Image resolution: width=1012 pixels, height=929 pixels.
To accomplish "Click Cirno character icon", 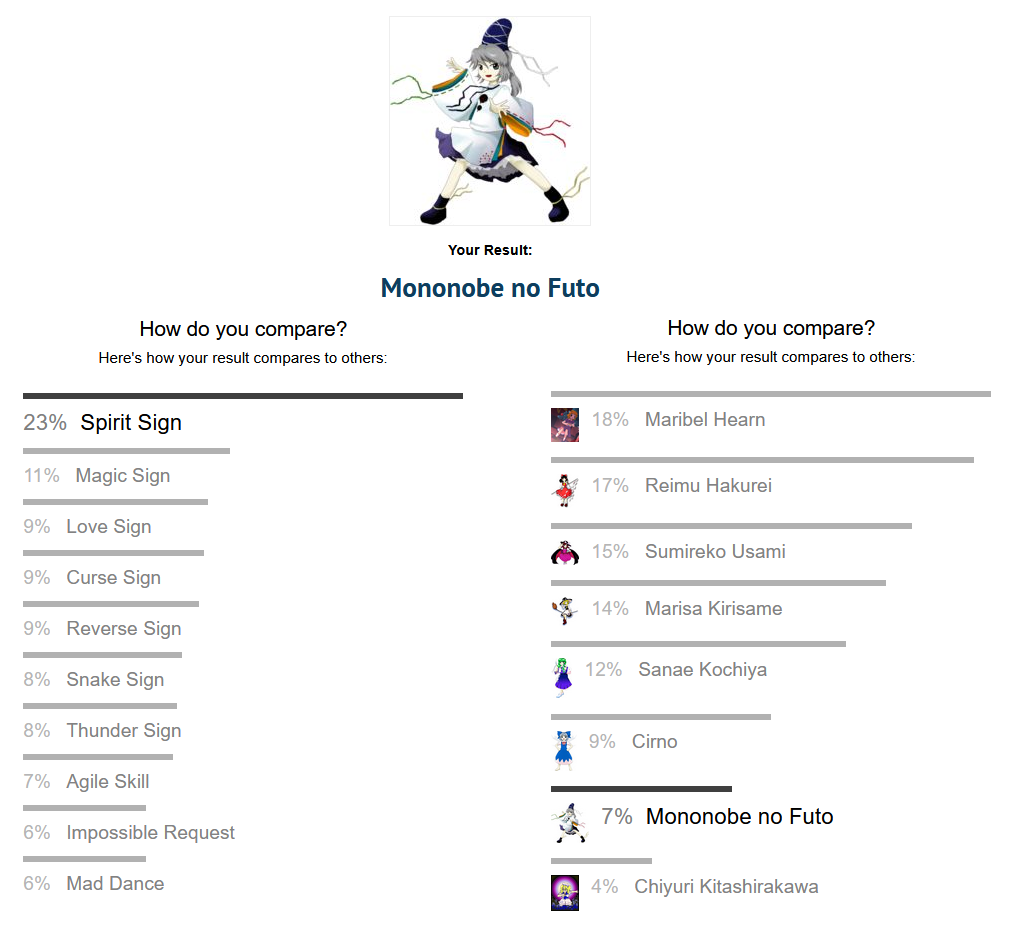I will tap(564, 750).
